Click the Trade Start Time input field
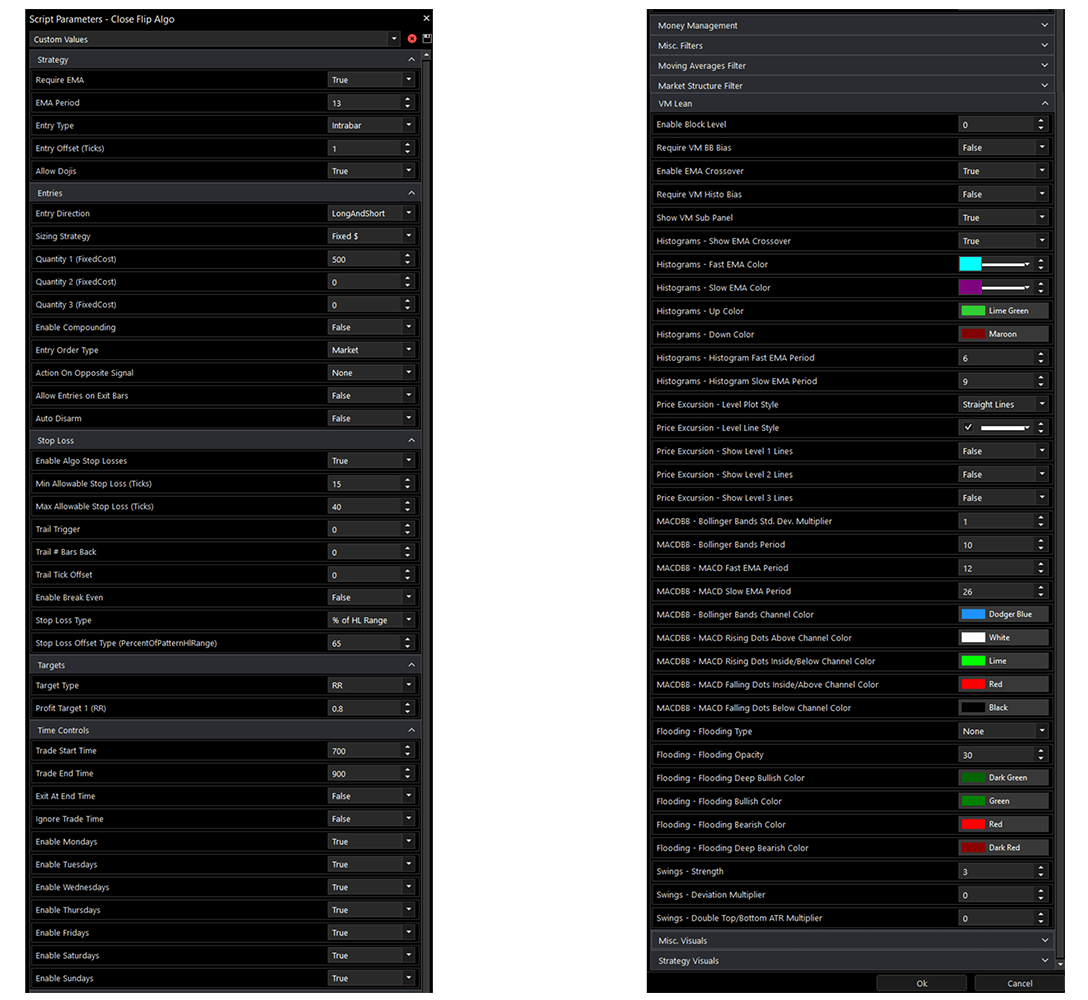 click(363, 751)
